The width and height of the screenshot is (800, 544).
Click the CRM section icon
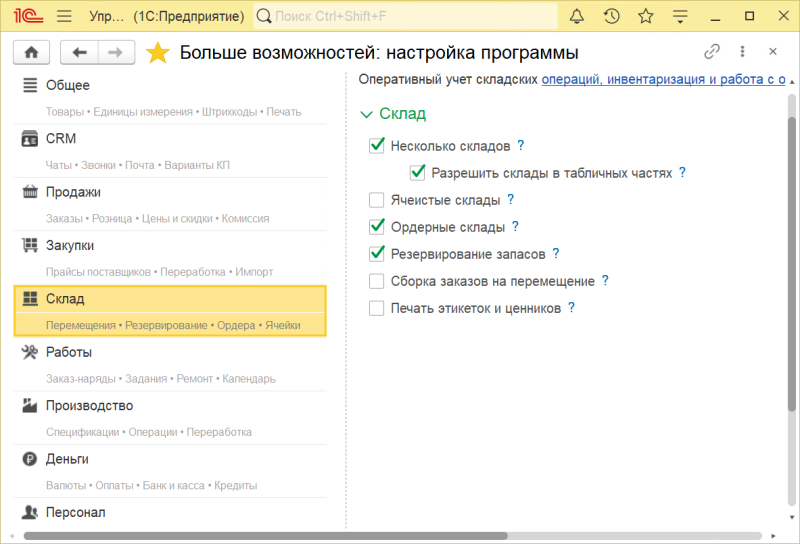coord(30,139)
